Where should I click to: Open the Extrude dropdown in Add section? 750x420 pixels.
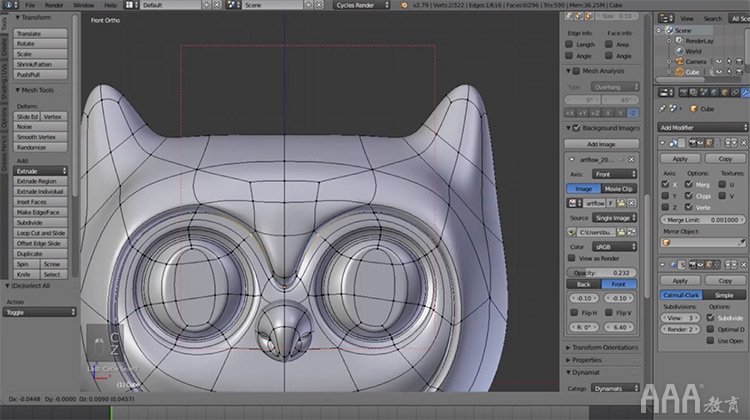41,171
